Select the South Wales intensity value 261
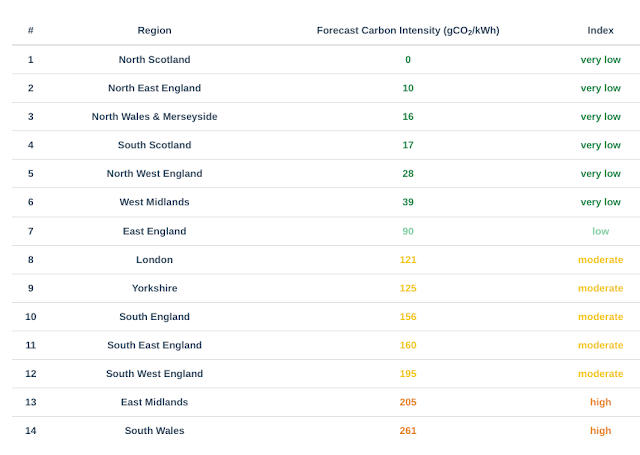The image size is (640, 455). coord(408,431)
